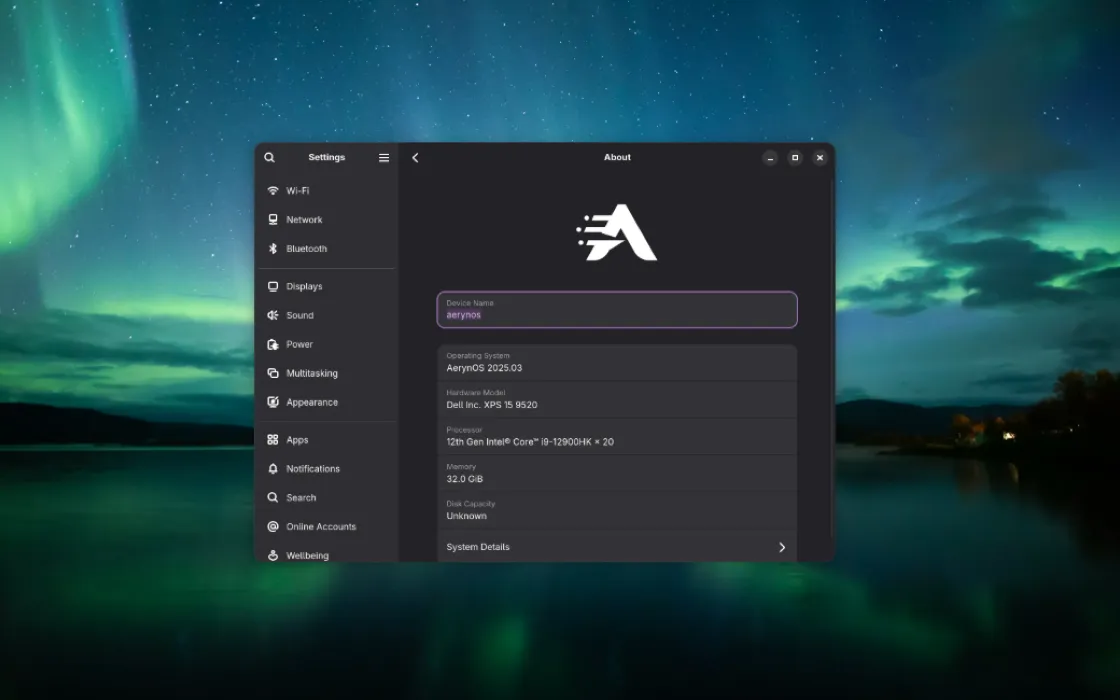Click the Multitasking icon in the sidebar

point(273,373)
